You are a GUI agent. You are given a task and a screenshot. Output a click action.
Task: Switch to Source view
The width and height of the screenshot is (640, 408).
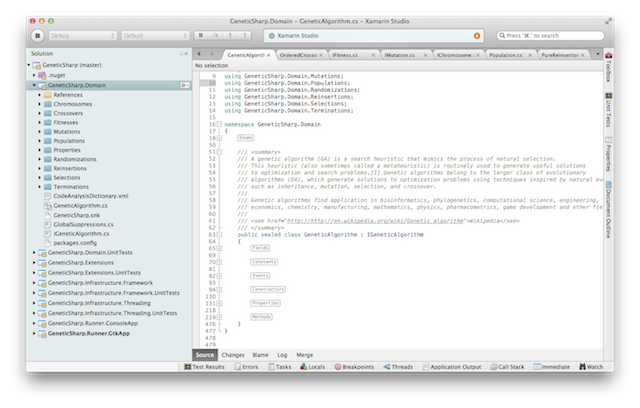[x=204, y=355]
